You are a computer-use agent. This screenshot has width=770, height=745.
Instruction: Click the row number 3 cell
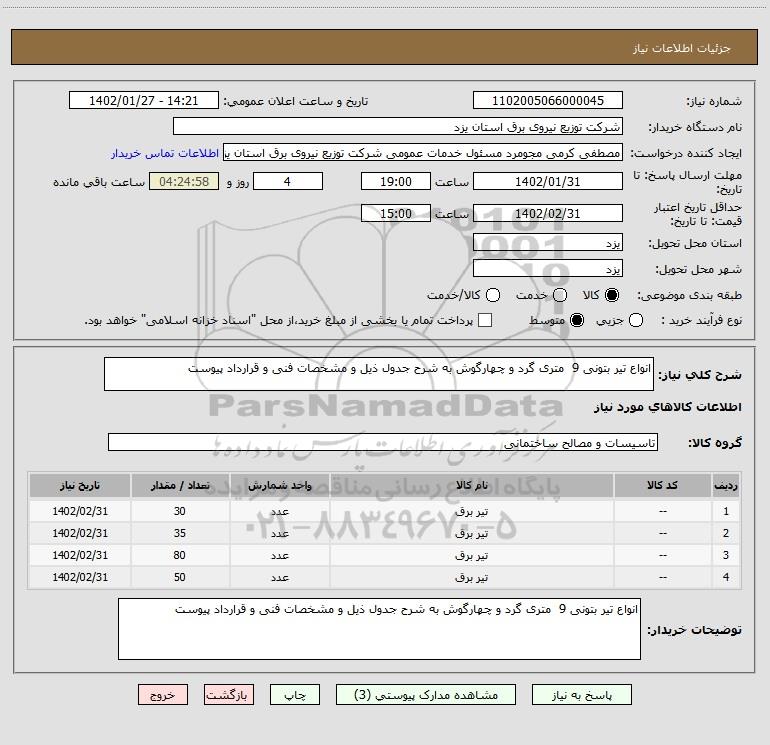click(726, 555)
